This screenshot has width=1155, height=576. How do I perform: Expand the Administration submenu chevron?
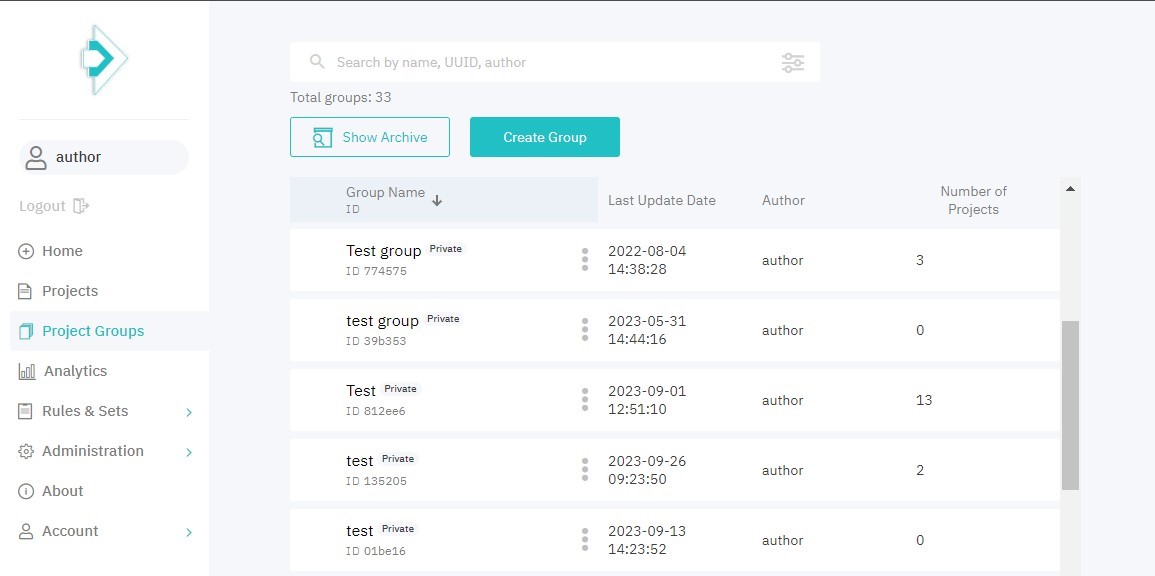[x=189, y=452]
